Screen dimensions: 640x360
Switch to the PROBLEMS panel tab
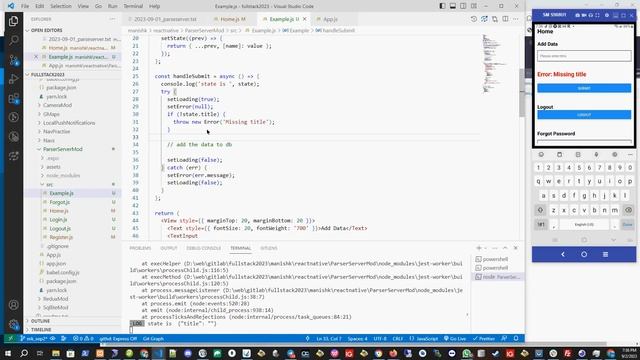point(140,248)
